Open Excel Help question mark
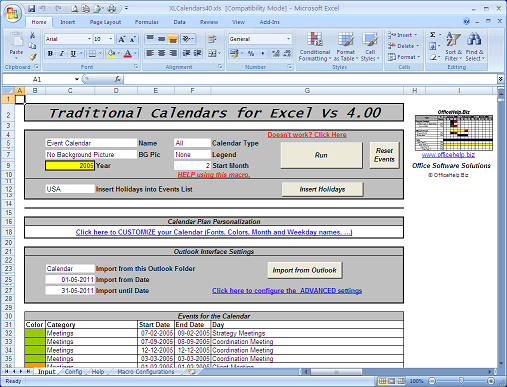 466,22
